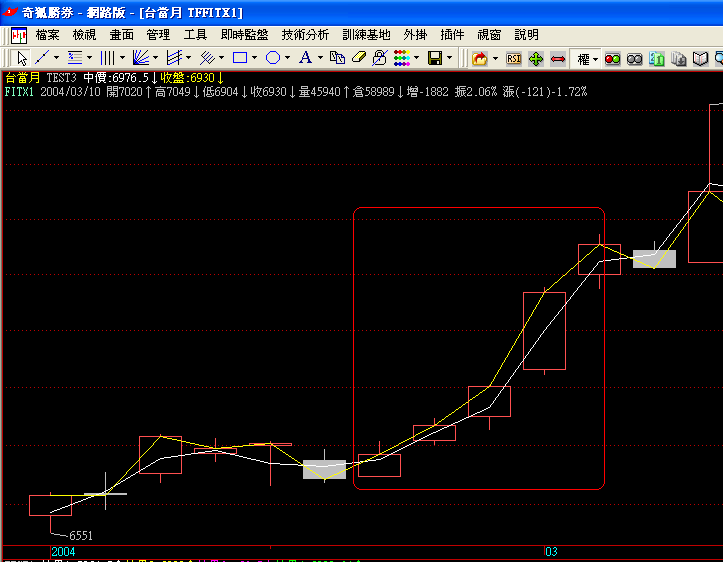Click the green four-way move arrows icon
This screenshot has width=723, height=562.
pyautogui.click(x=536, y=59)
